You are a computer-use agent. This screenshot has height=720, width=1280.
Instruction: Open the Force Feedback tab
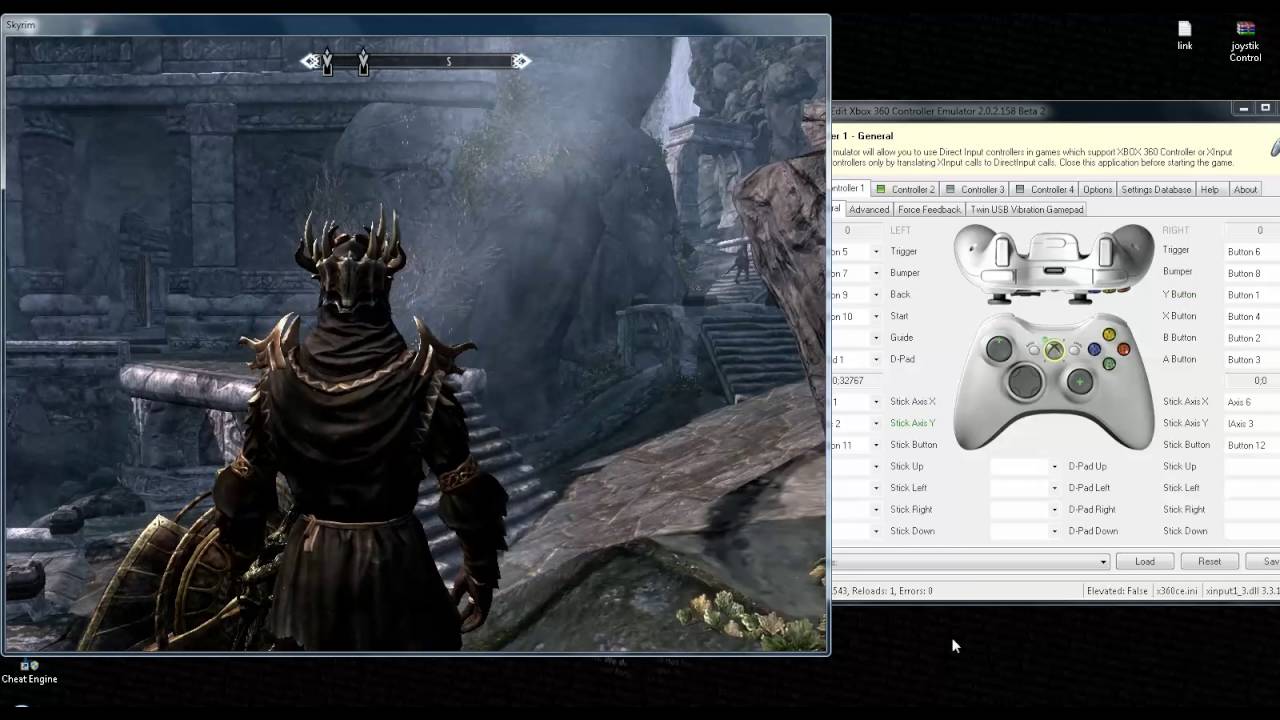point(928,209)
